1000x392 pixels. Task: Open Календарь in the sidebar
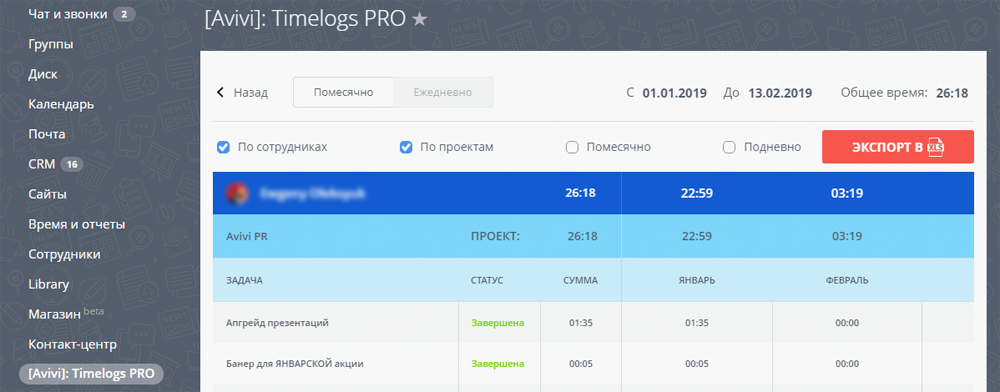(61, 104)
